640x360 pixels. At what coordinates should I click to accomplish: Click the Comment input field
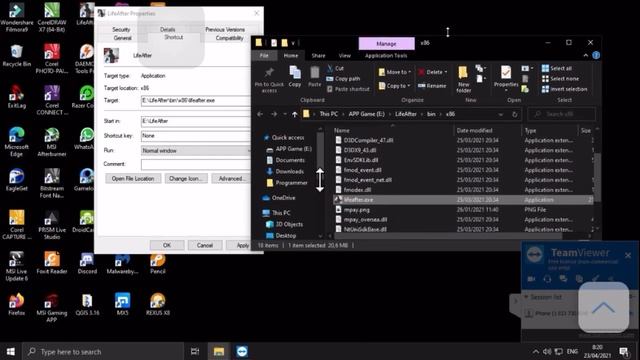pyautogui.click(x=196, y=164)
